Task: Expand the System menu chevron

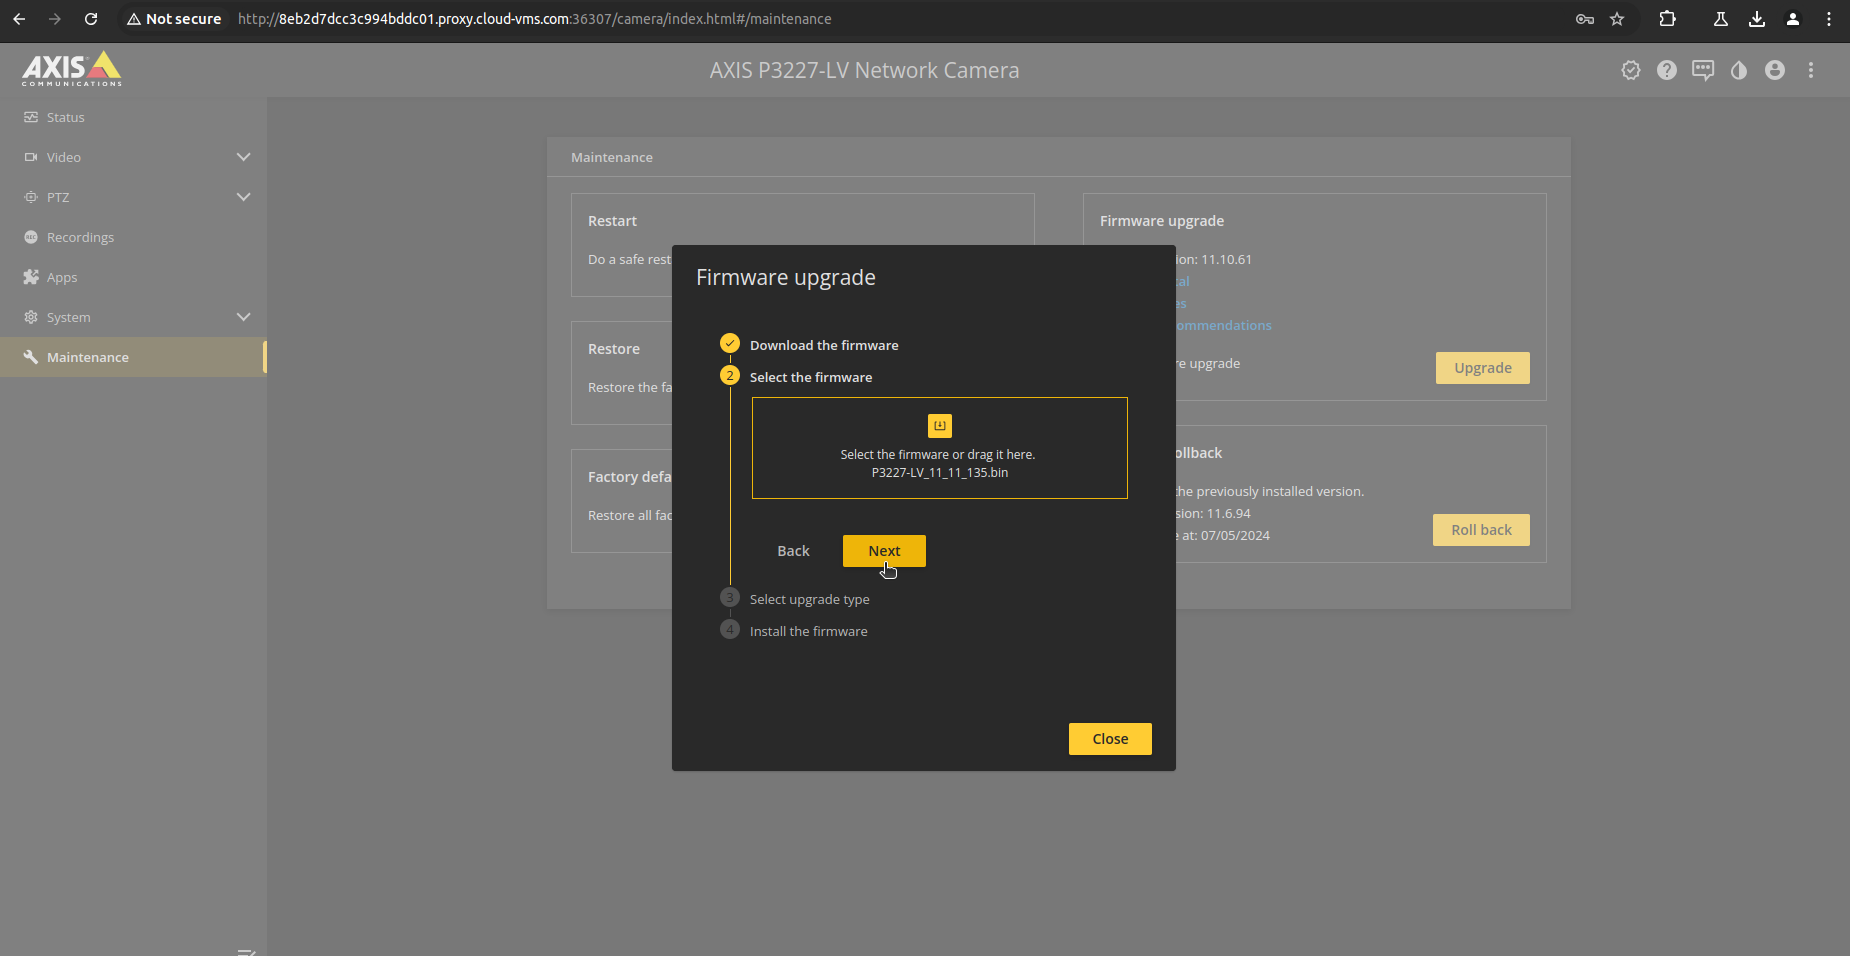Action: coord(243,317)
